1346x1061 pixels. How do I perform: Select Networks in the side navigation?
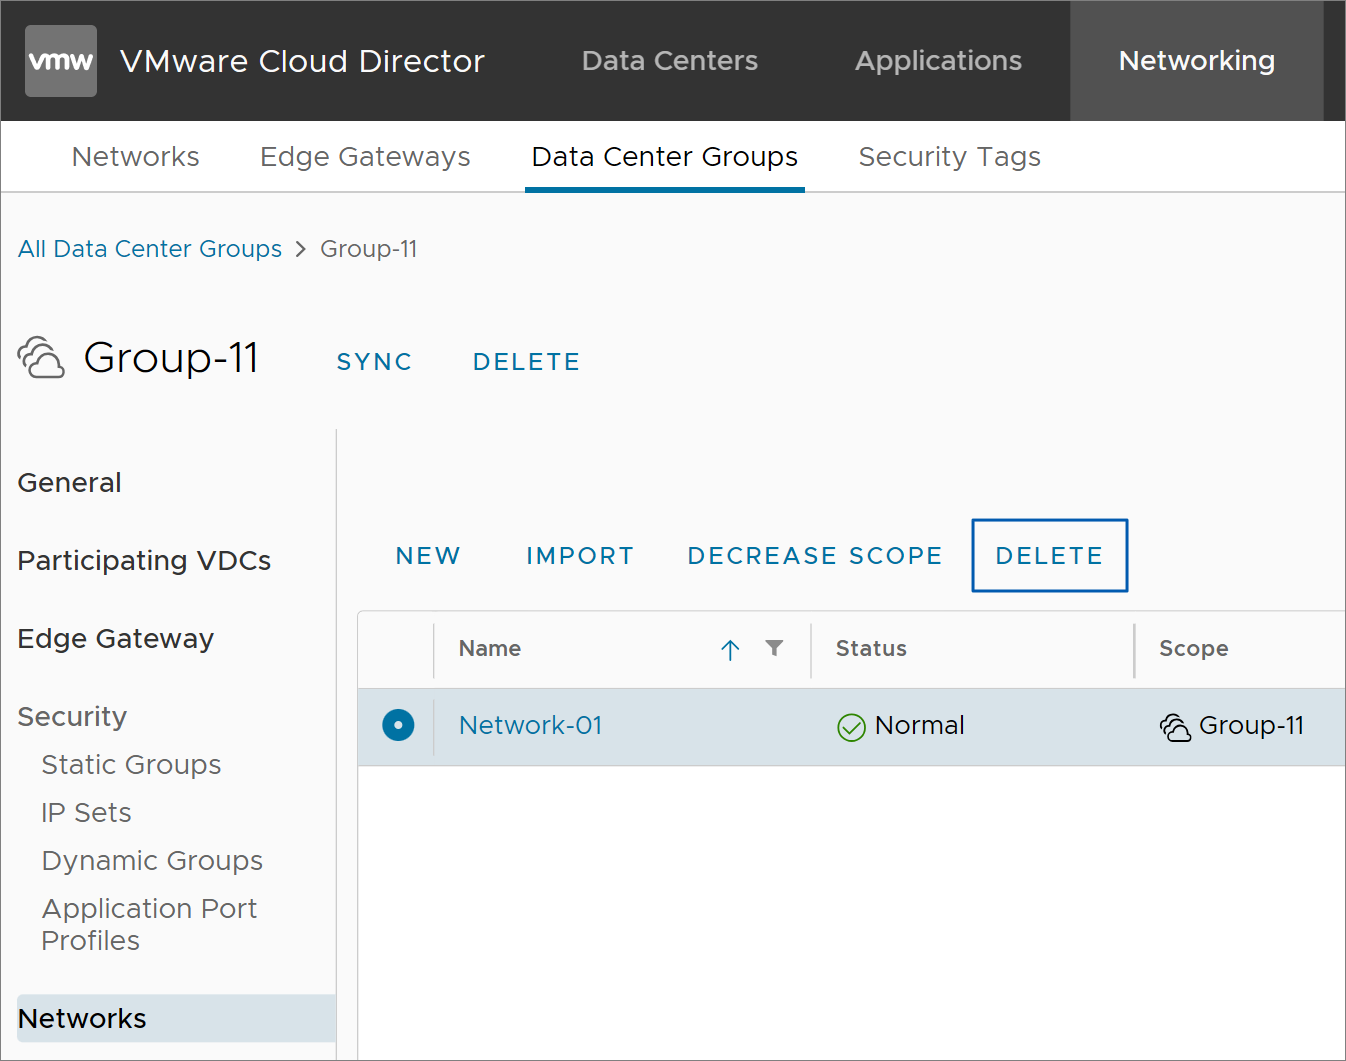point(176,1019)
